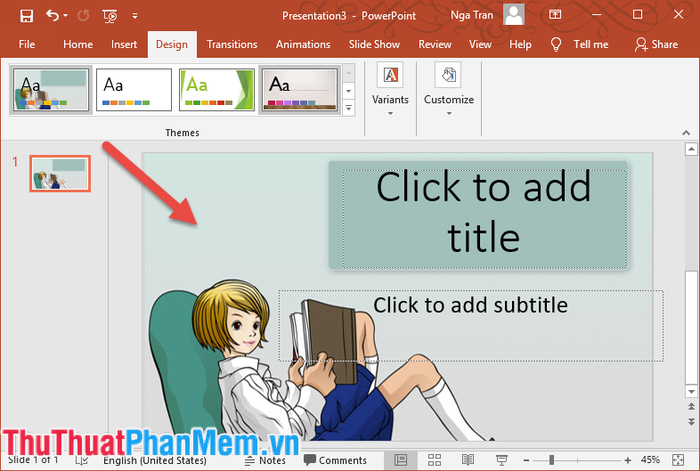The width and height of the screenshot is (700, 471).
Task: Click the Save icon in the quick access toolbar
Action: [x=26, y=16]
